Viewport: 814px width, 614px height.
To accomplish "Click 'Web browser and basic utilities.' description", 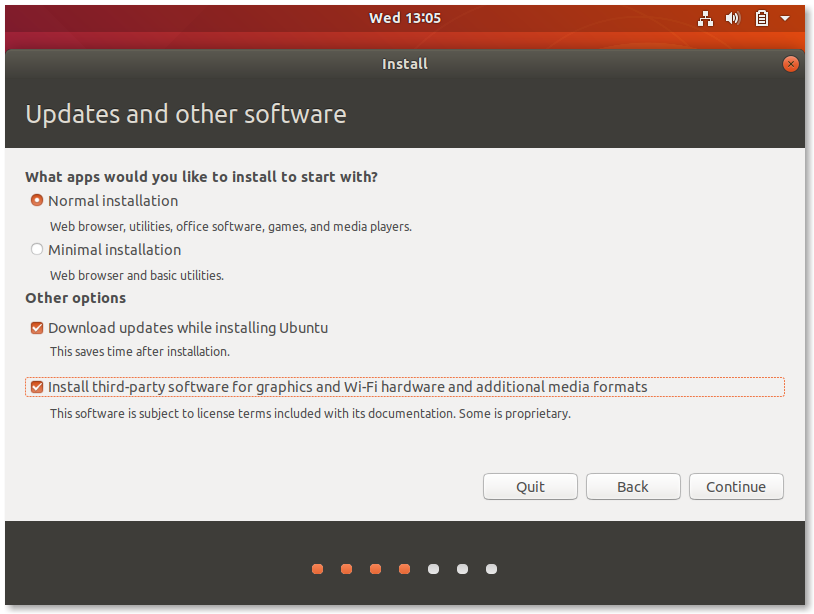I will coord(137,276).
